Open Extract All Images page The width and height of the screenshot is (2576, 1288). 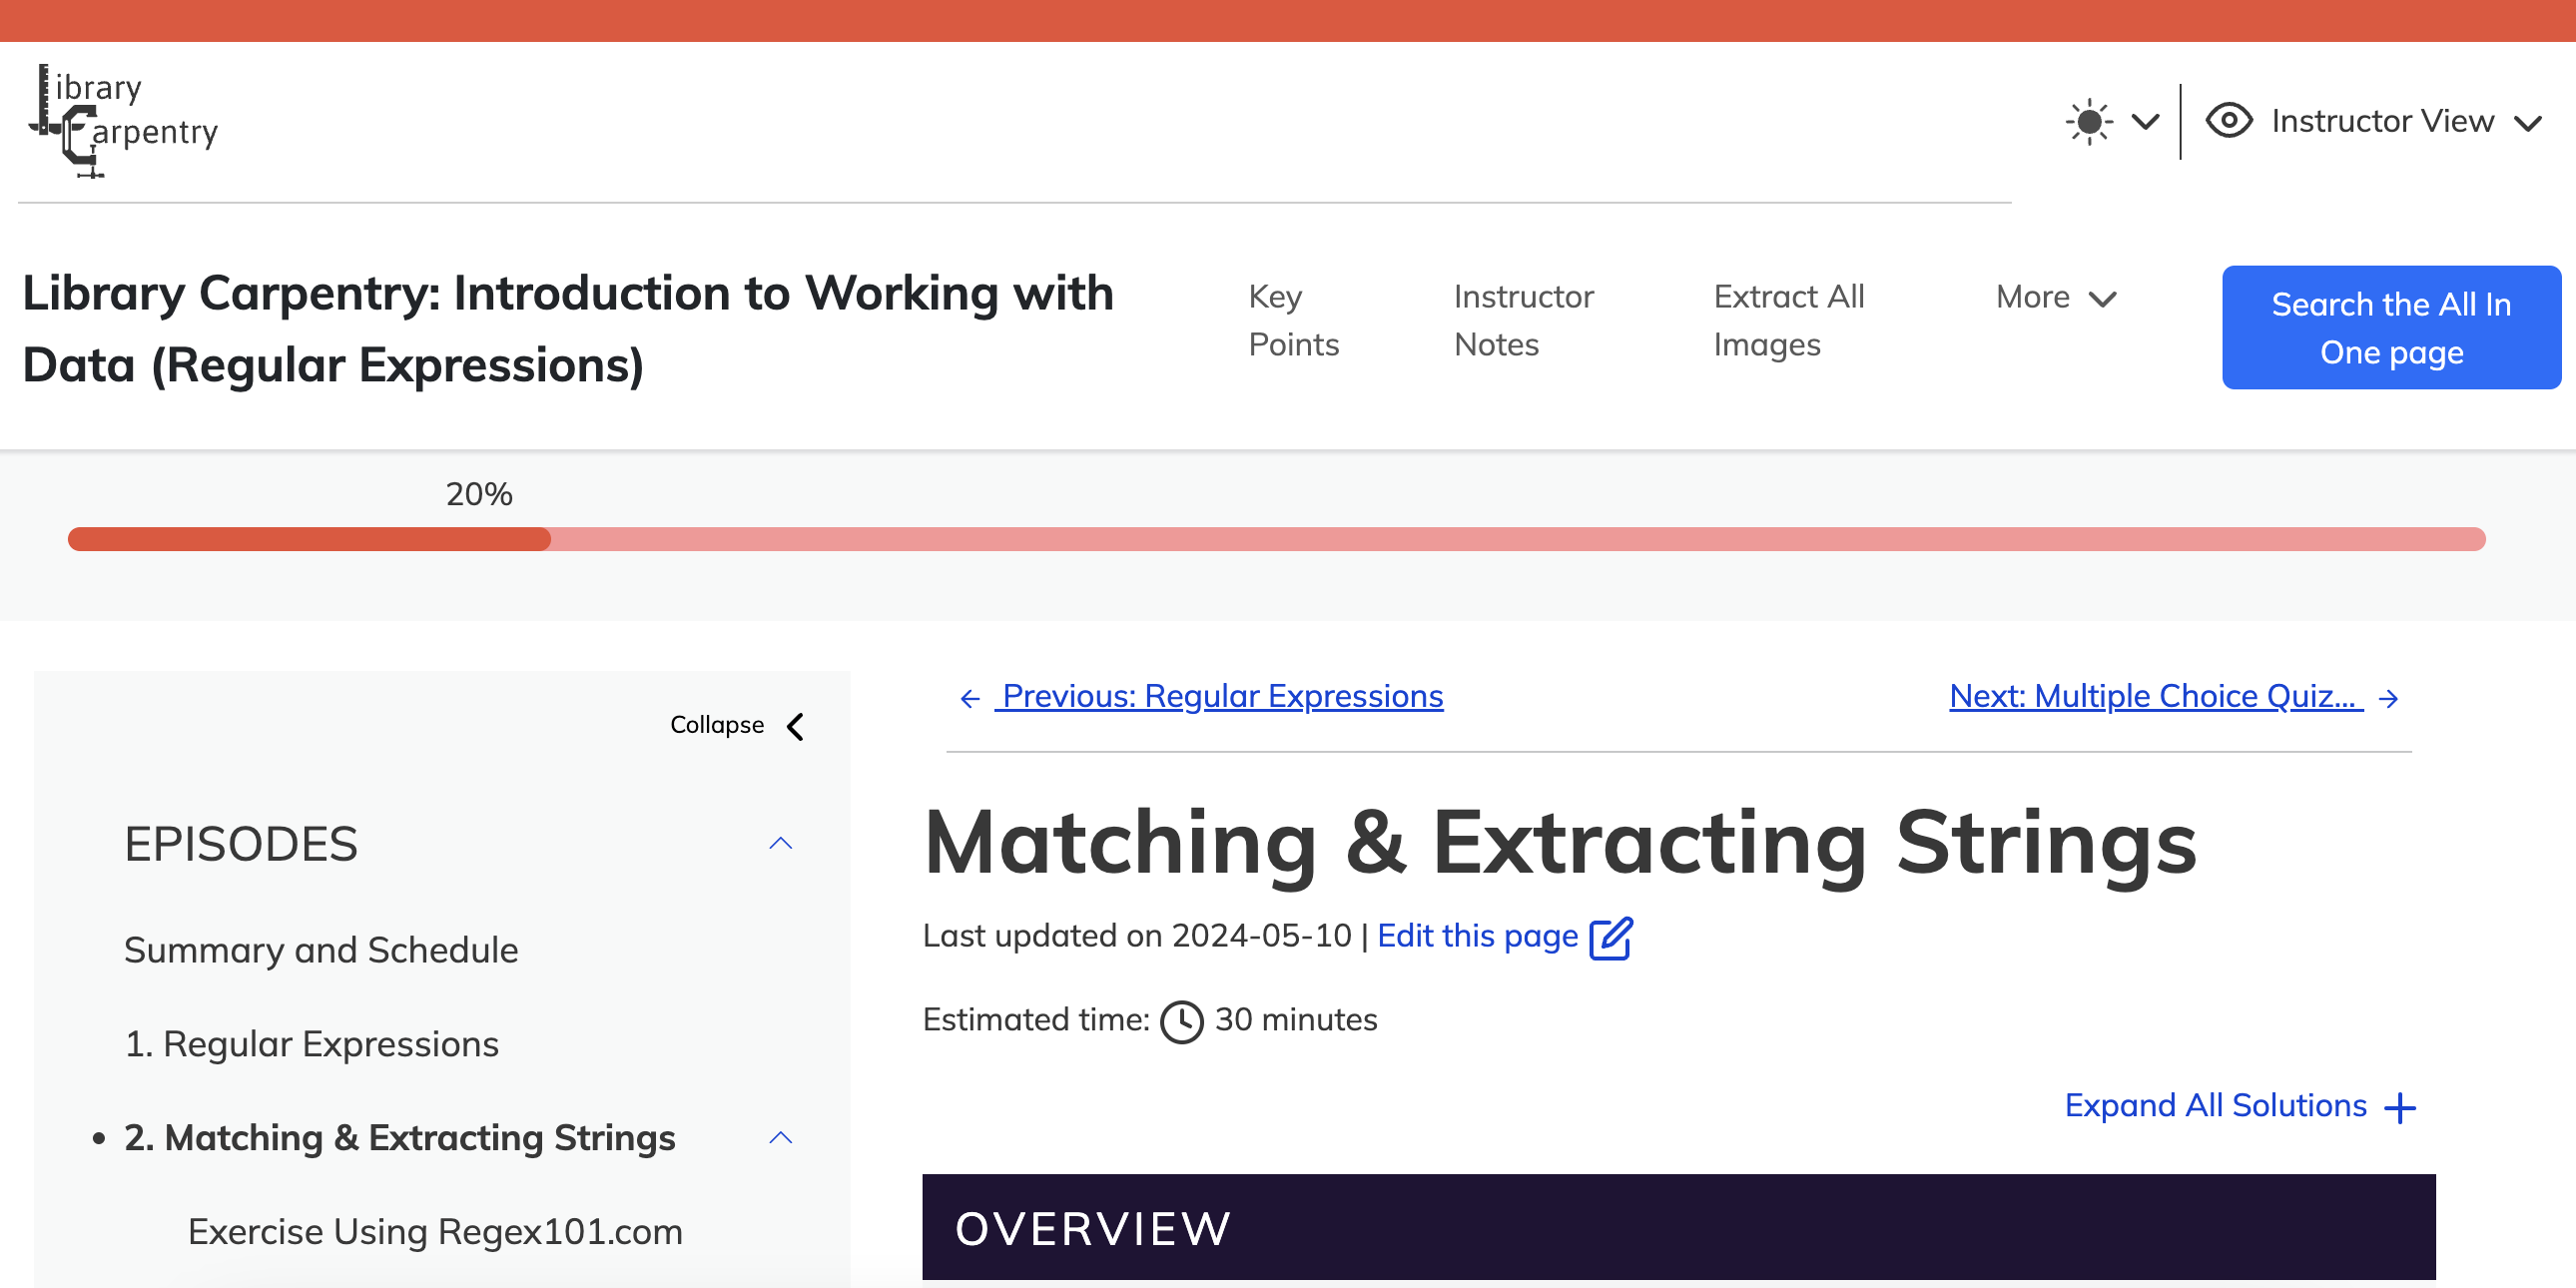tap(1789, 320)
